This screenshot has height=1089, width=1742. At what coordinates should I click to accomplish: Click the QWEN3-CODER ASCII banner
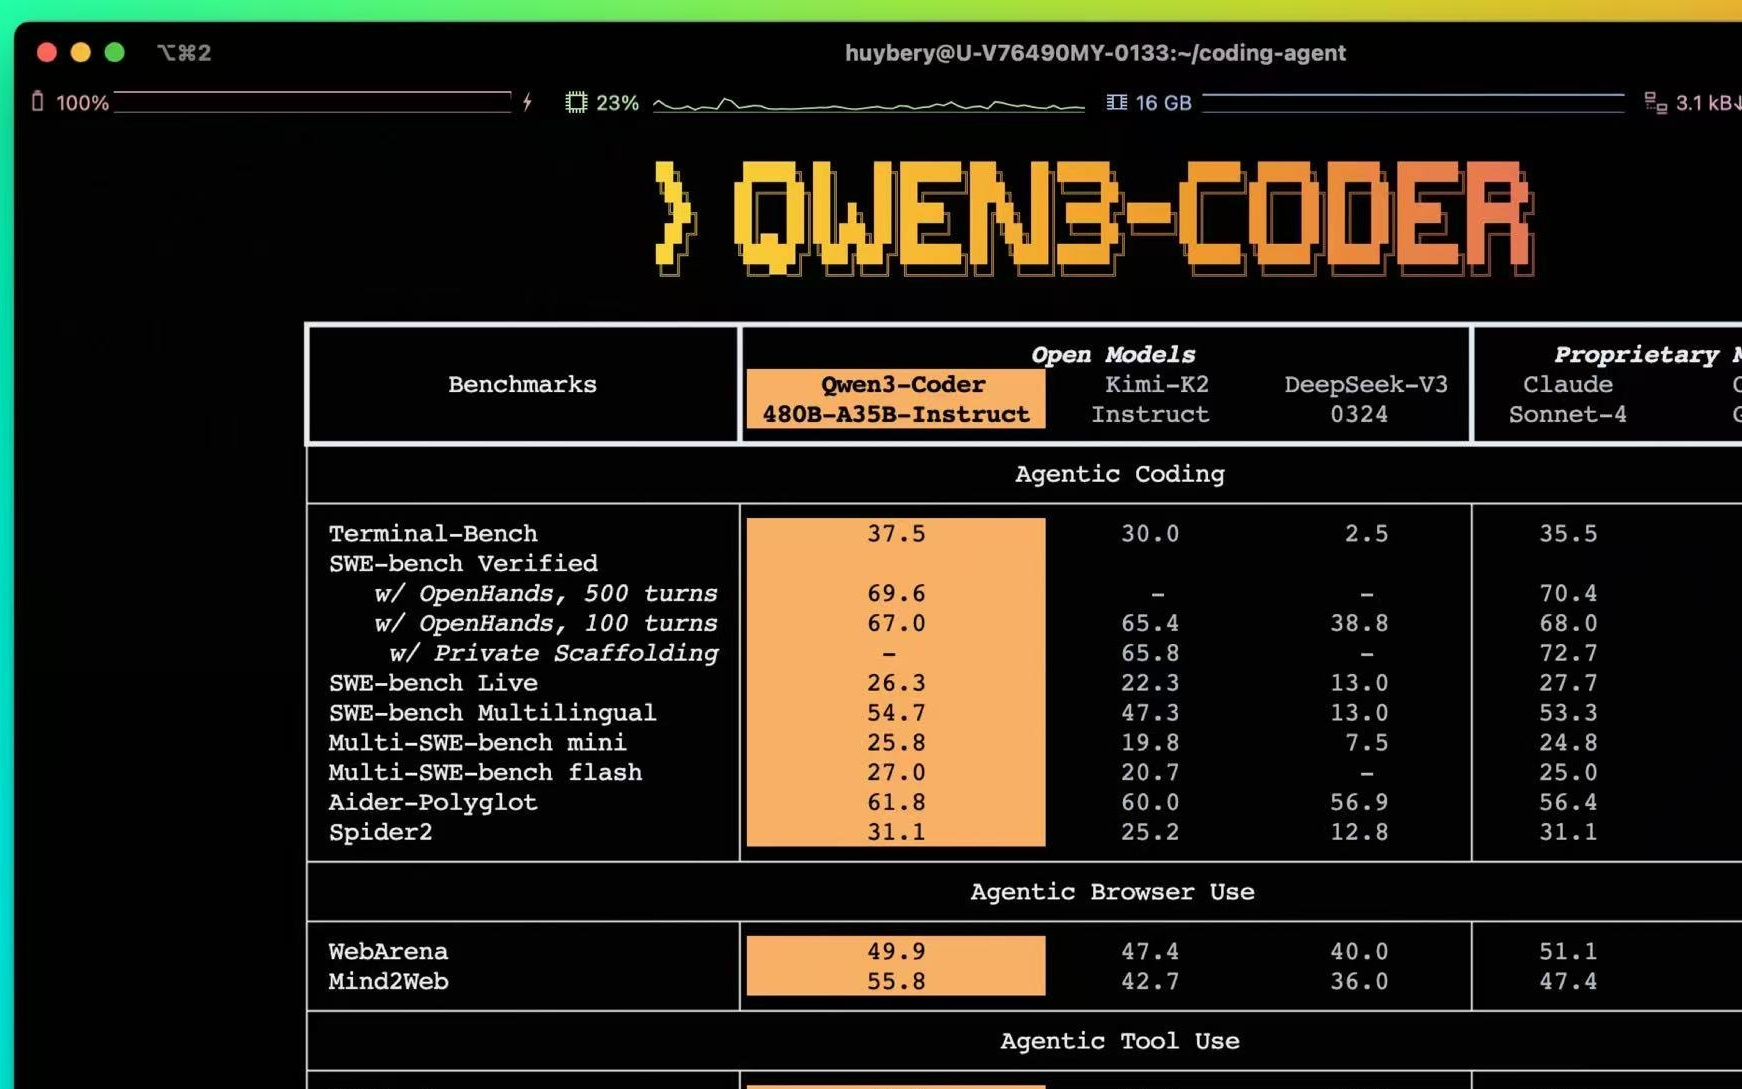(1094, 217)
